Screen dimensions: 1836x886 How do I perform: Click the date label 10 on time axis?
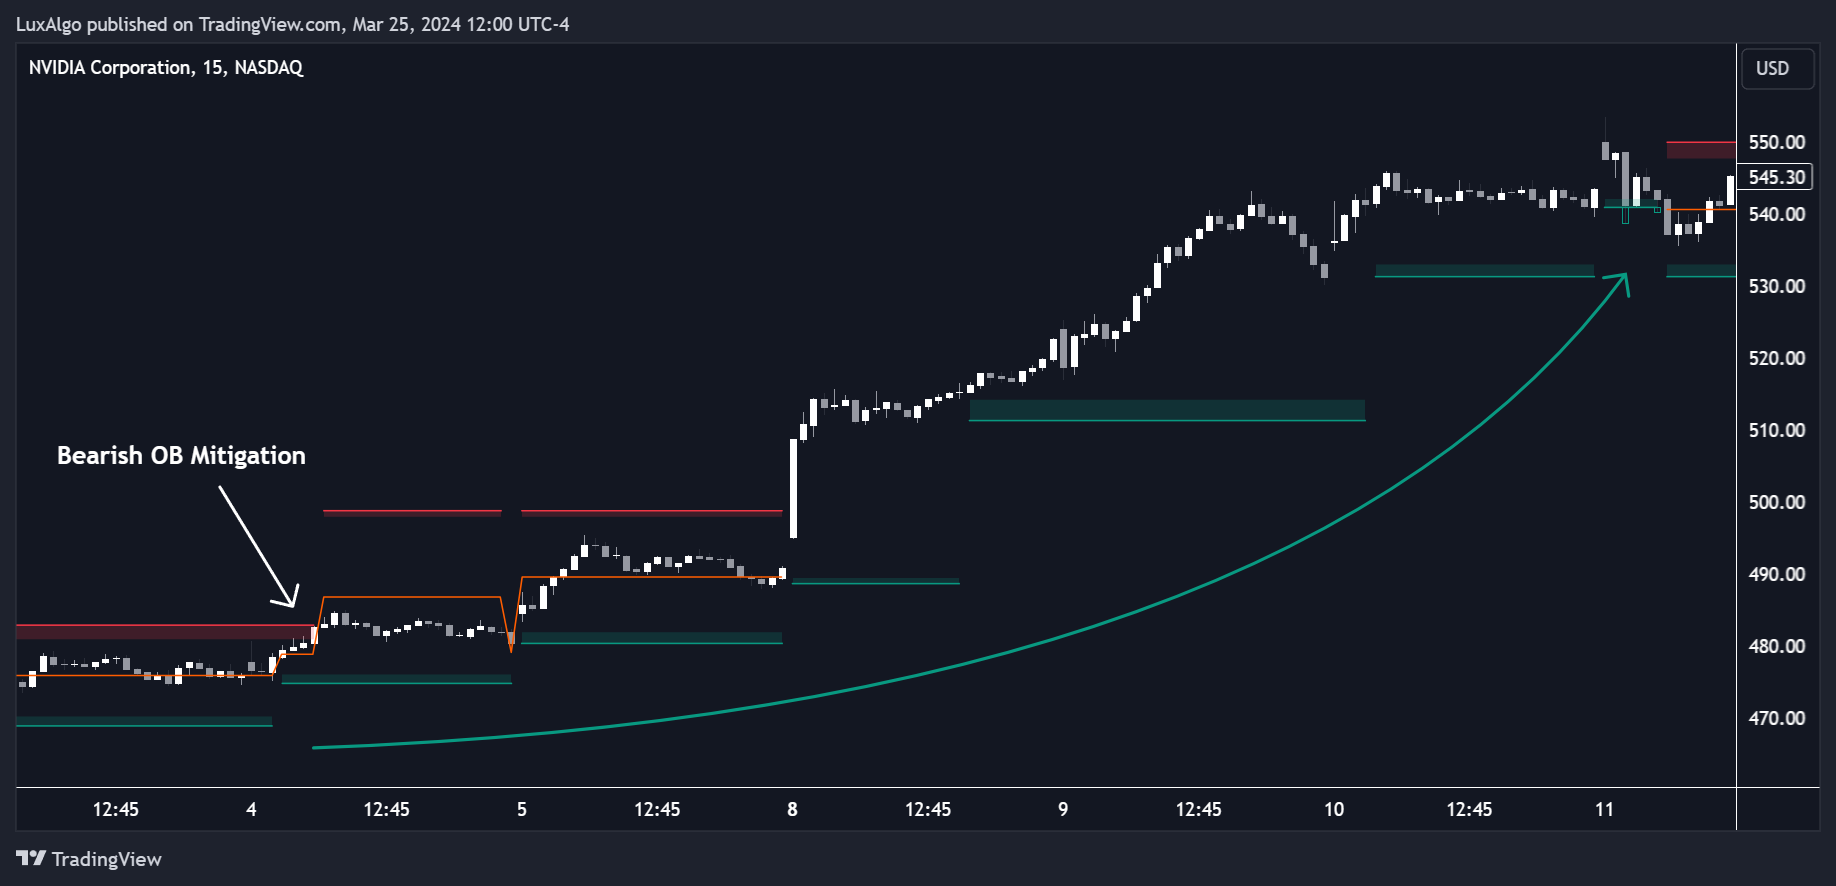1334,809
